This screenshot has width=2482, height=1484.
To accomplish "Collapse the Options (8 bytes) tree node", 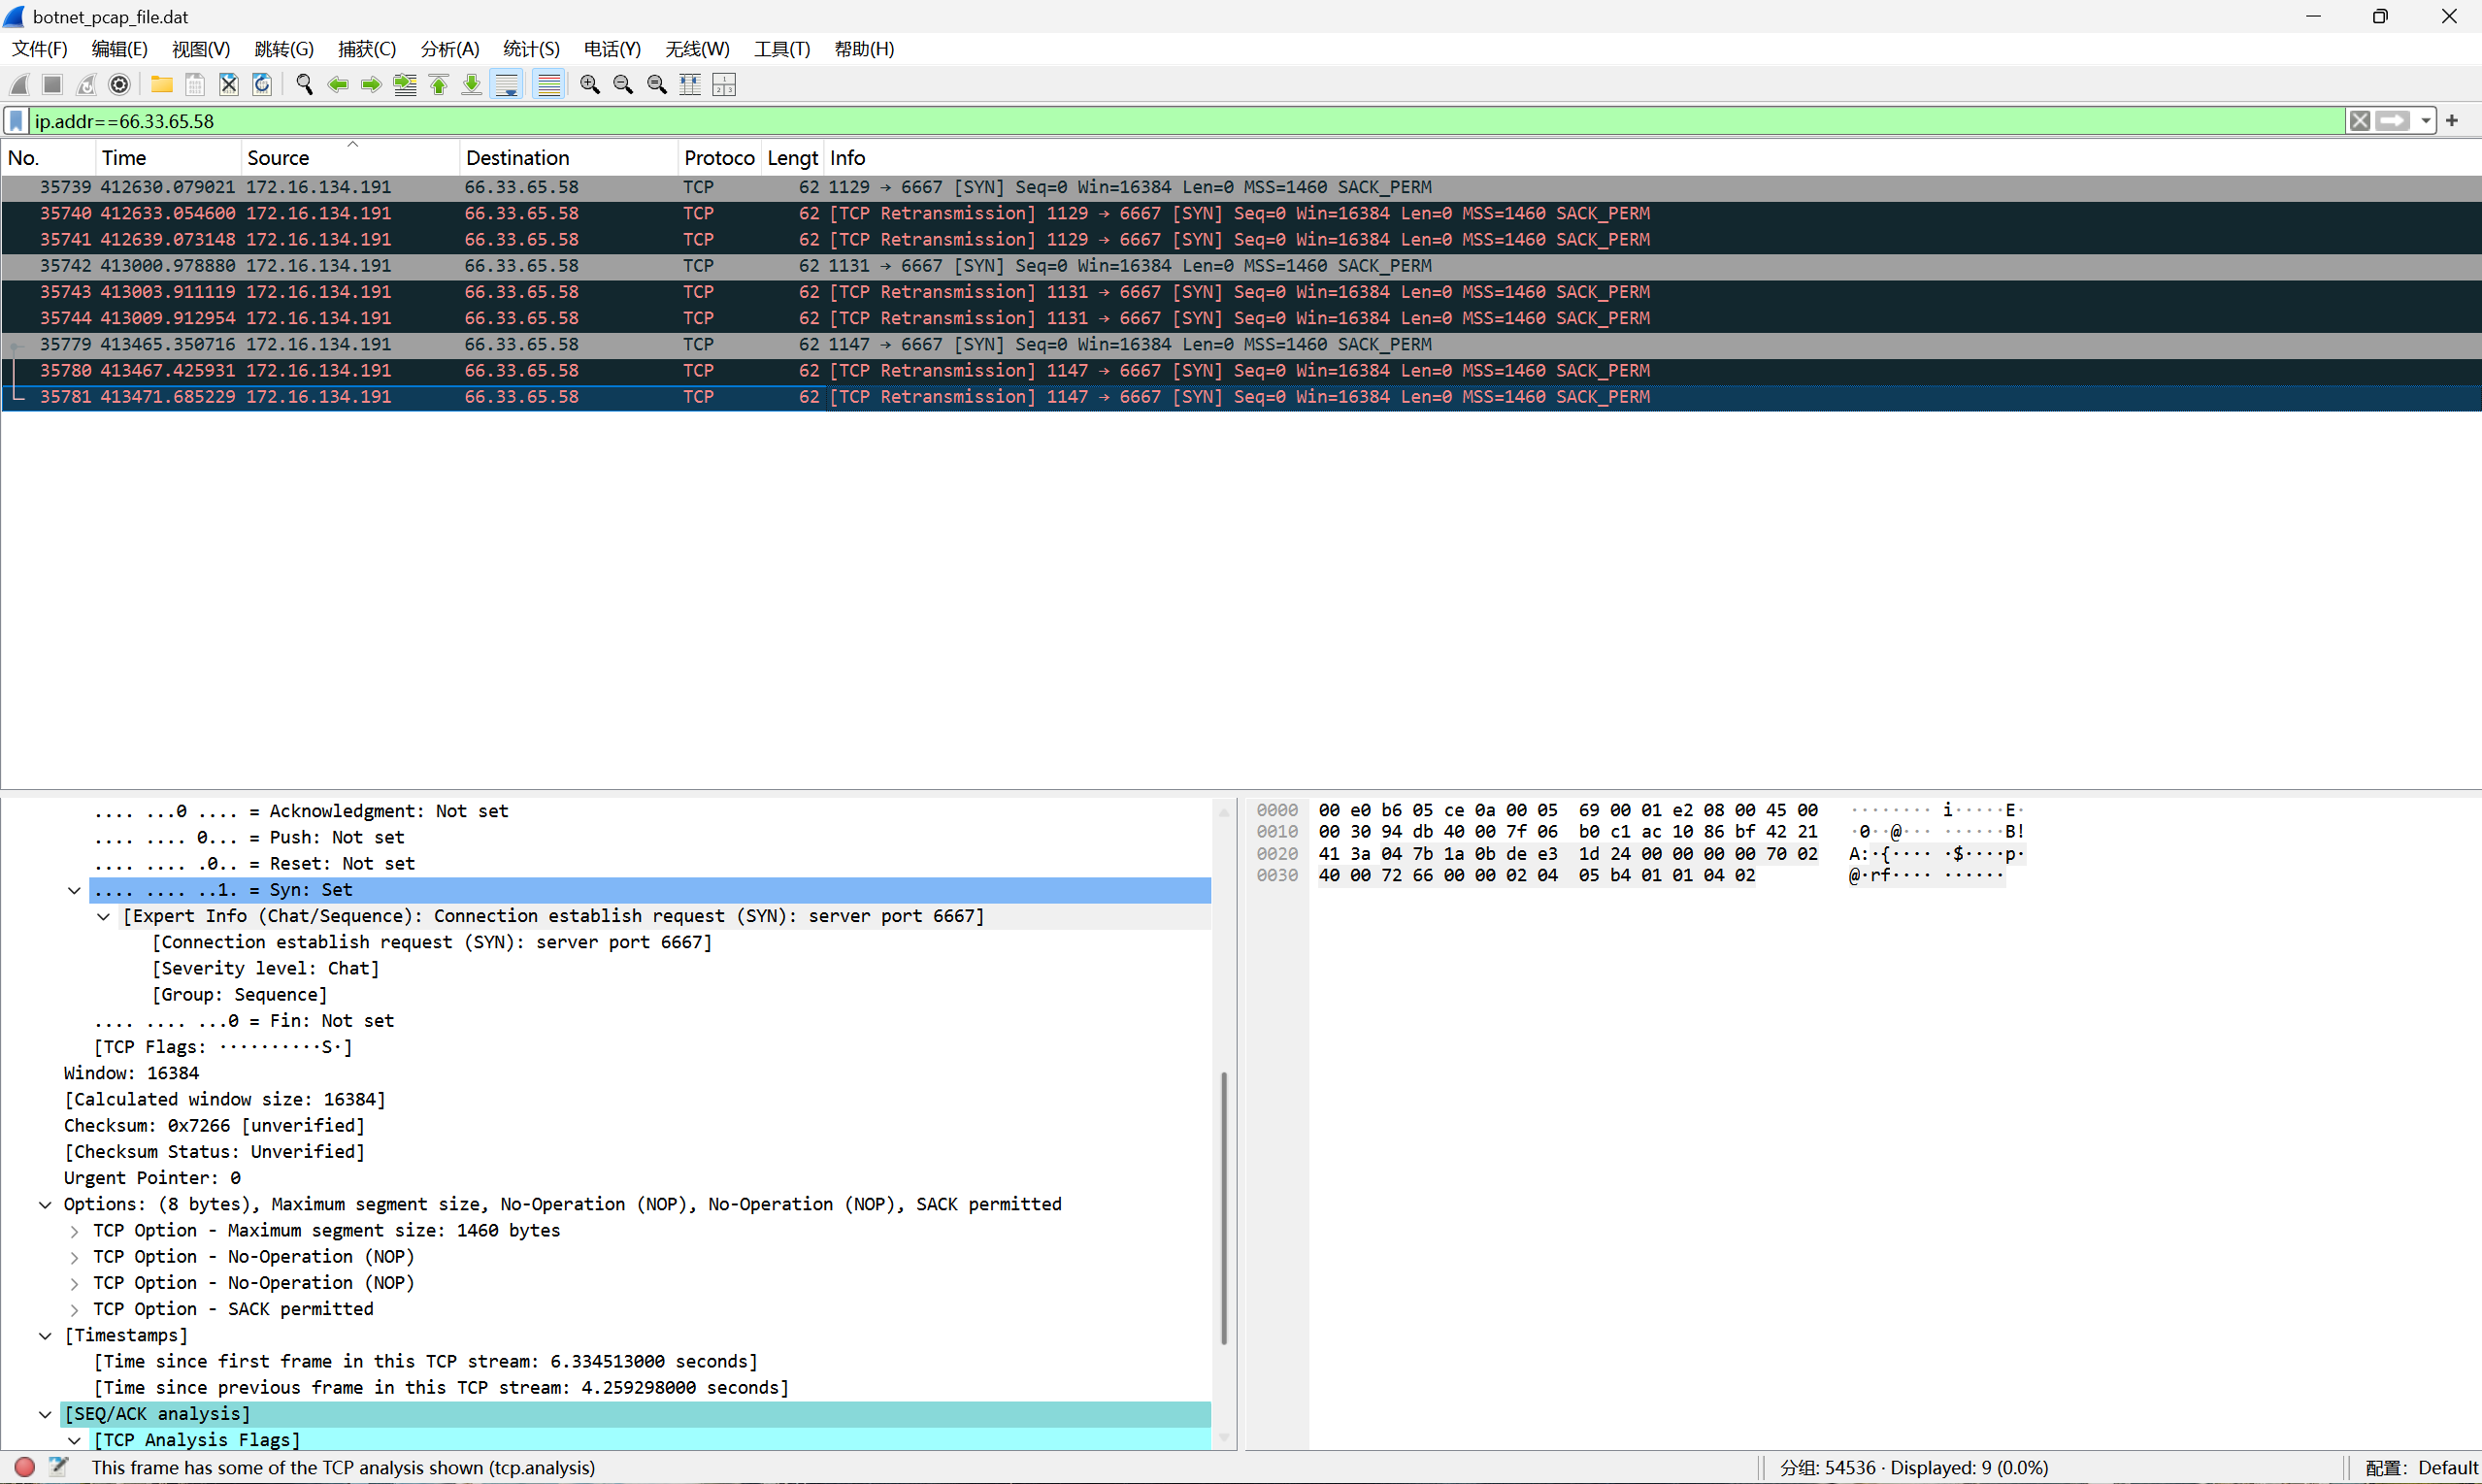I will point(45,1204).
